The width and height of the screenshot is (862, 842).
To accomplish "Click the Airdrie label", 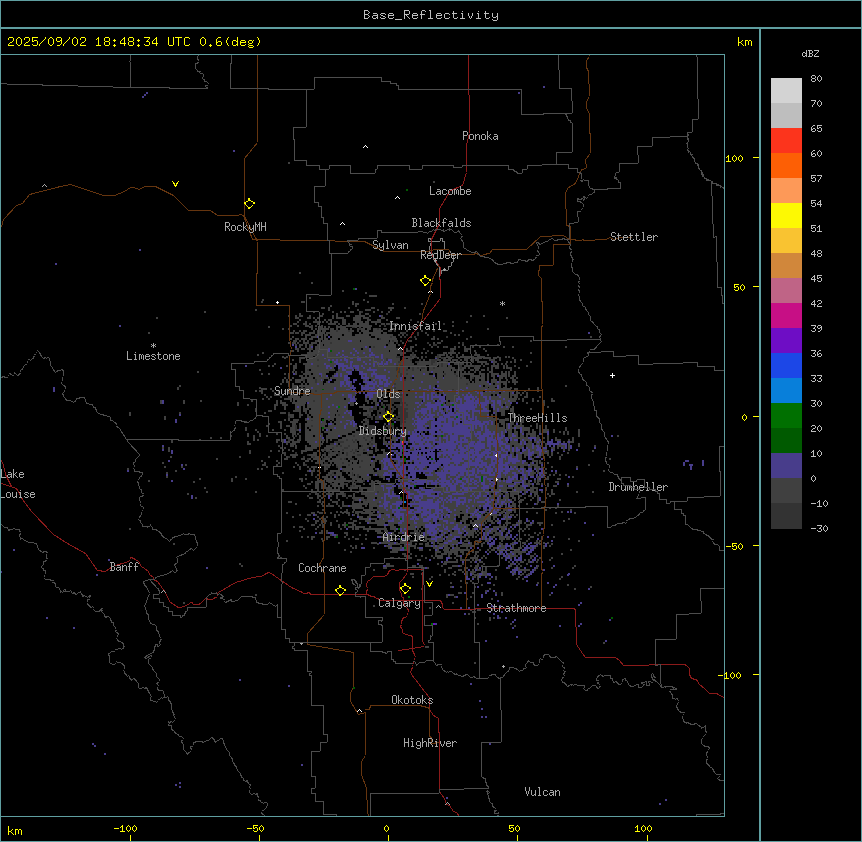I will coord(404,537).
